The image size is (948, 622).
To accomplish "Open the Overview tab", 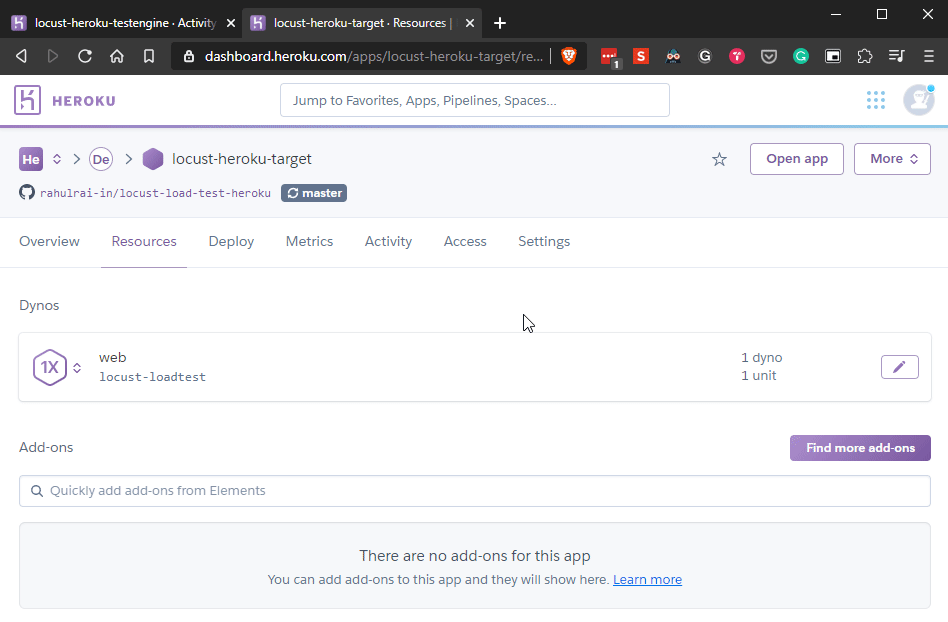I will click(50, 241).
